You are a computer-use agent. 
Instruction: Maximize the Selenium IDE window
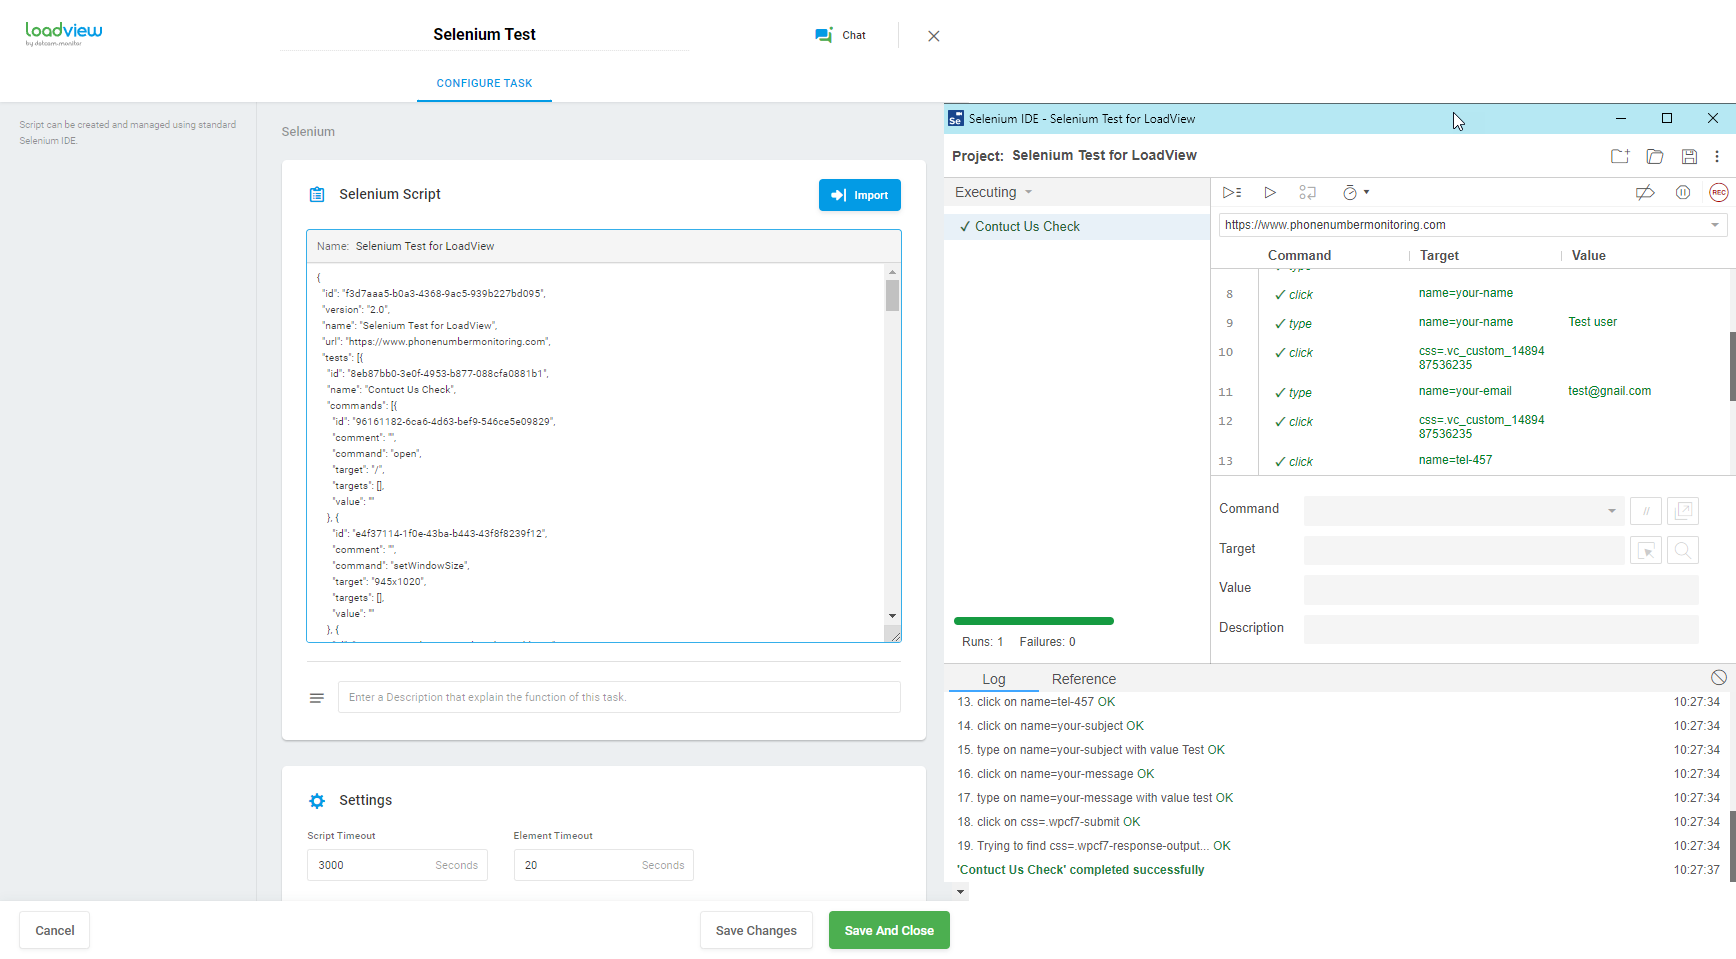pyautogui.click(x=1666, y=118)
